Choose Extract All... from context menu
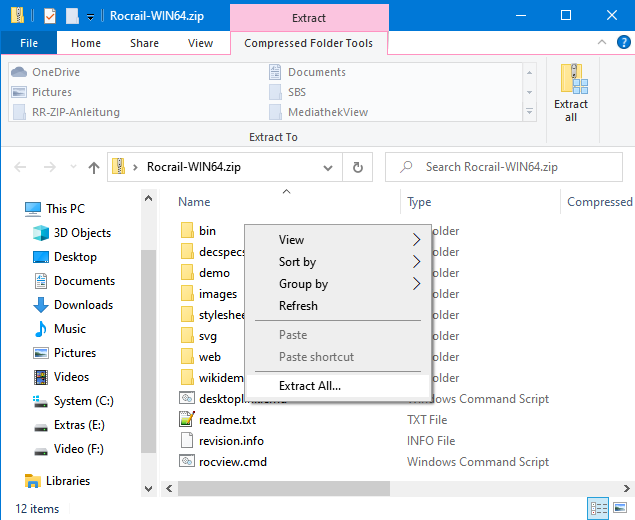 [x=309, y=386]
